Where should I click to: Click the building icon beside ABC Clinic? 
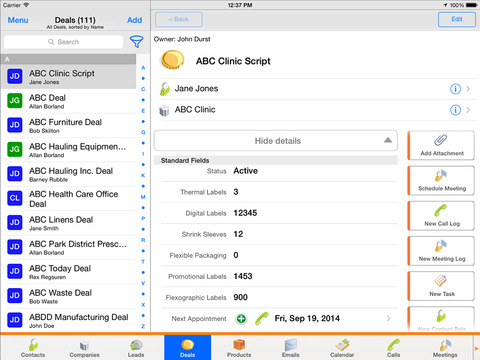click(164, 110)
